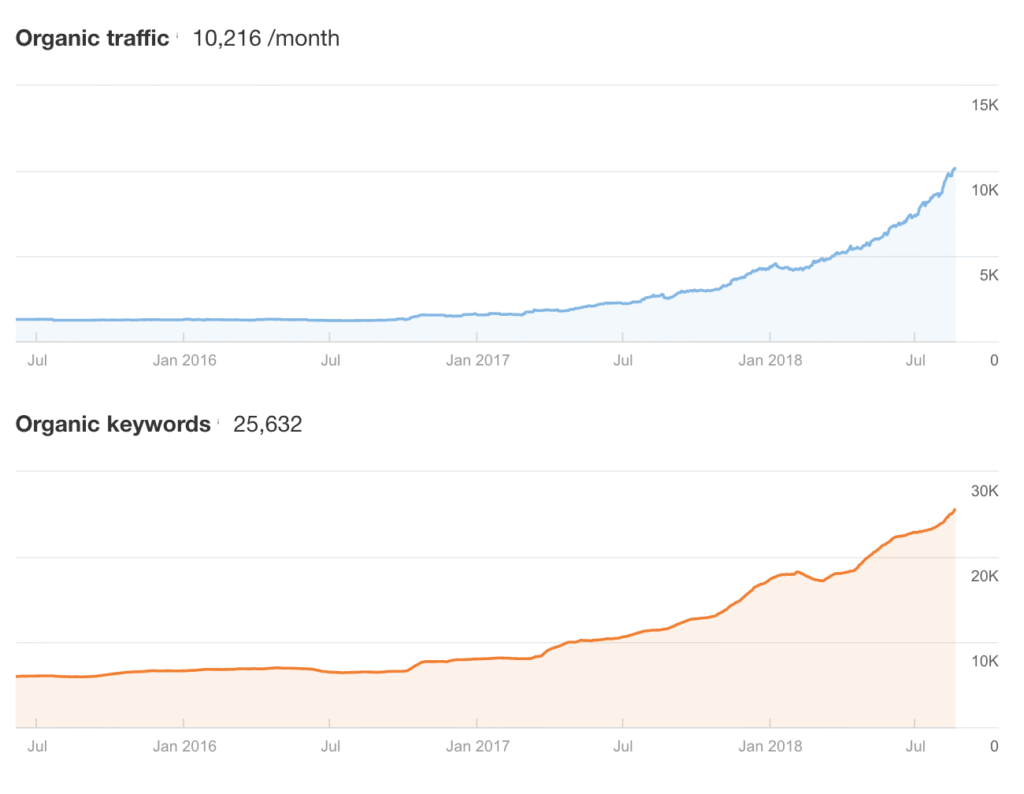Screen dimensions: 1024x794
Task: Click the 30K axis label on keywords chart
Action: [984, 491]
